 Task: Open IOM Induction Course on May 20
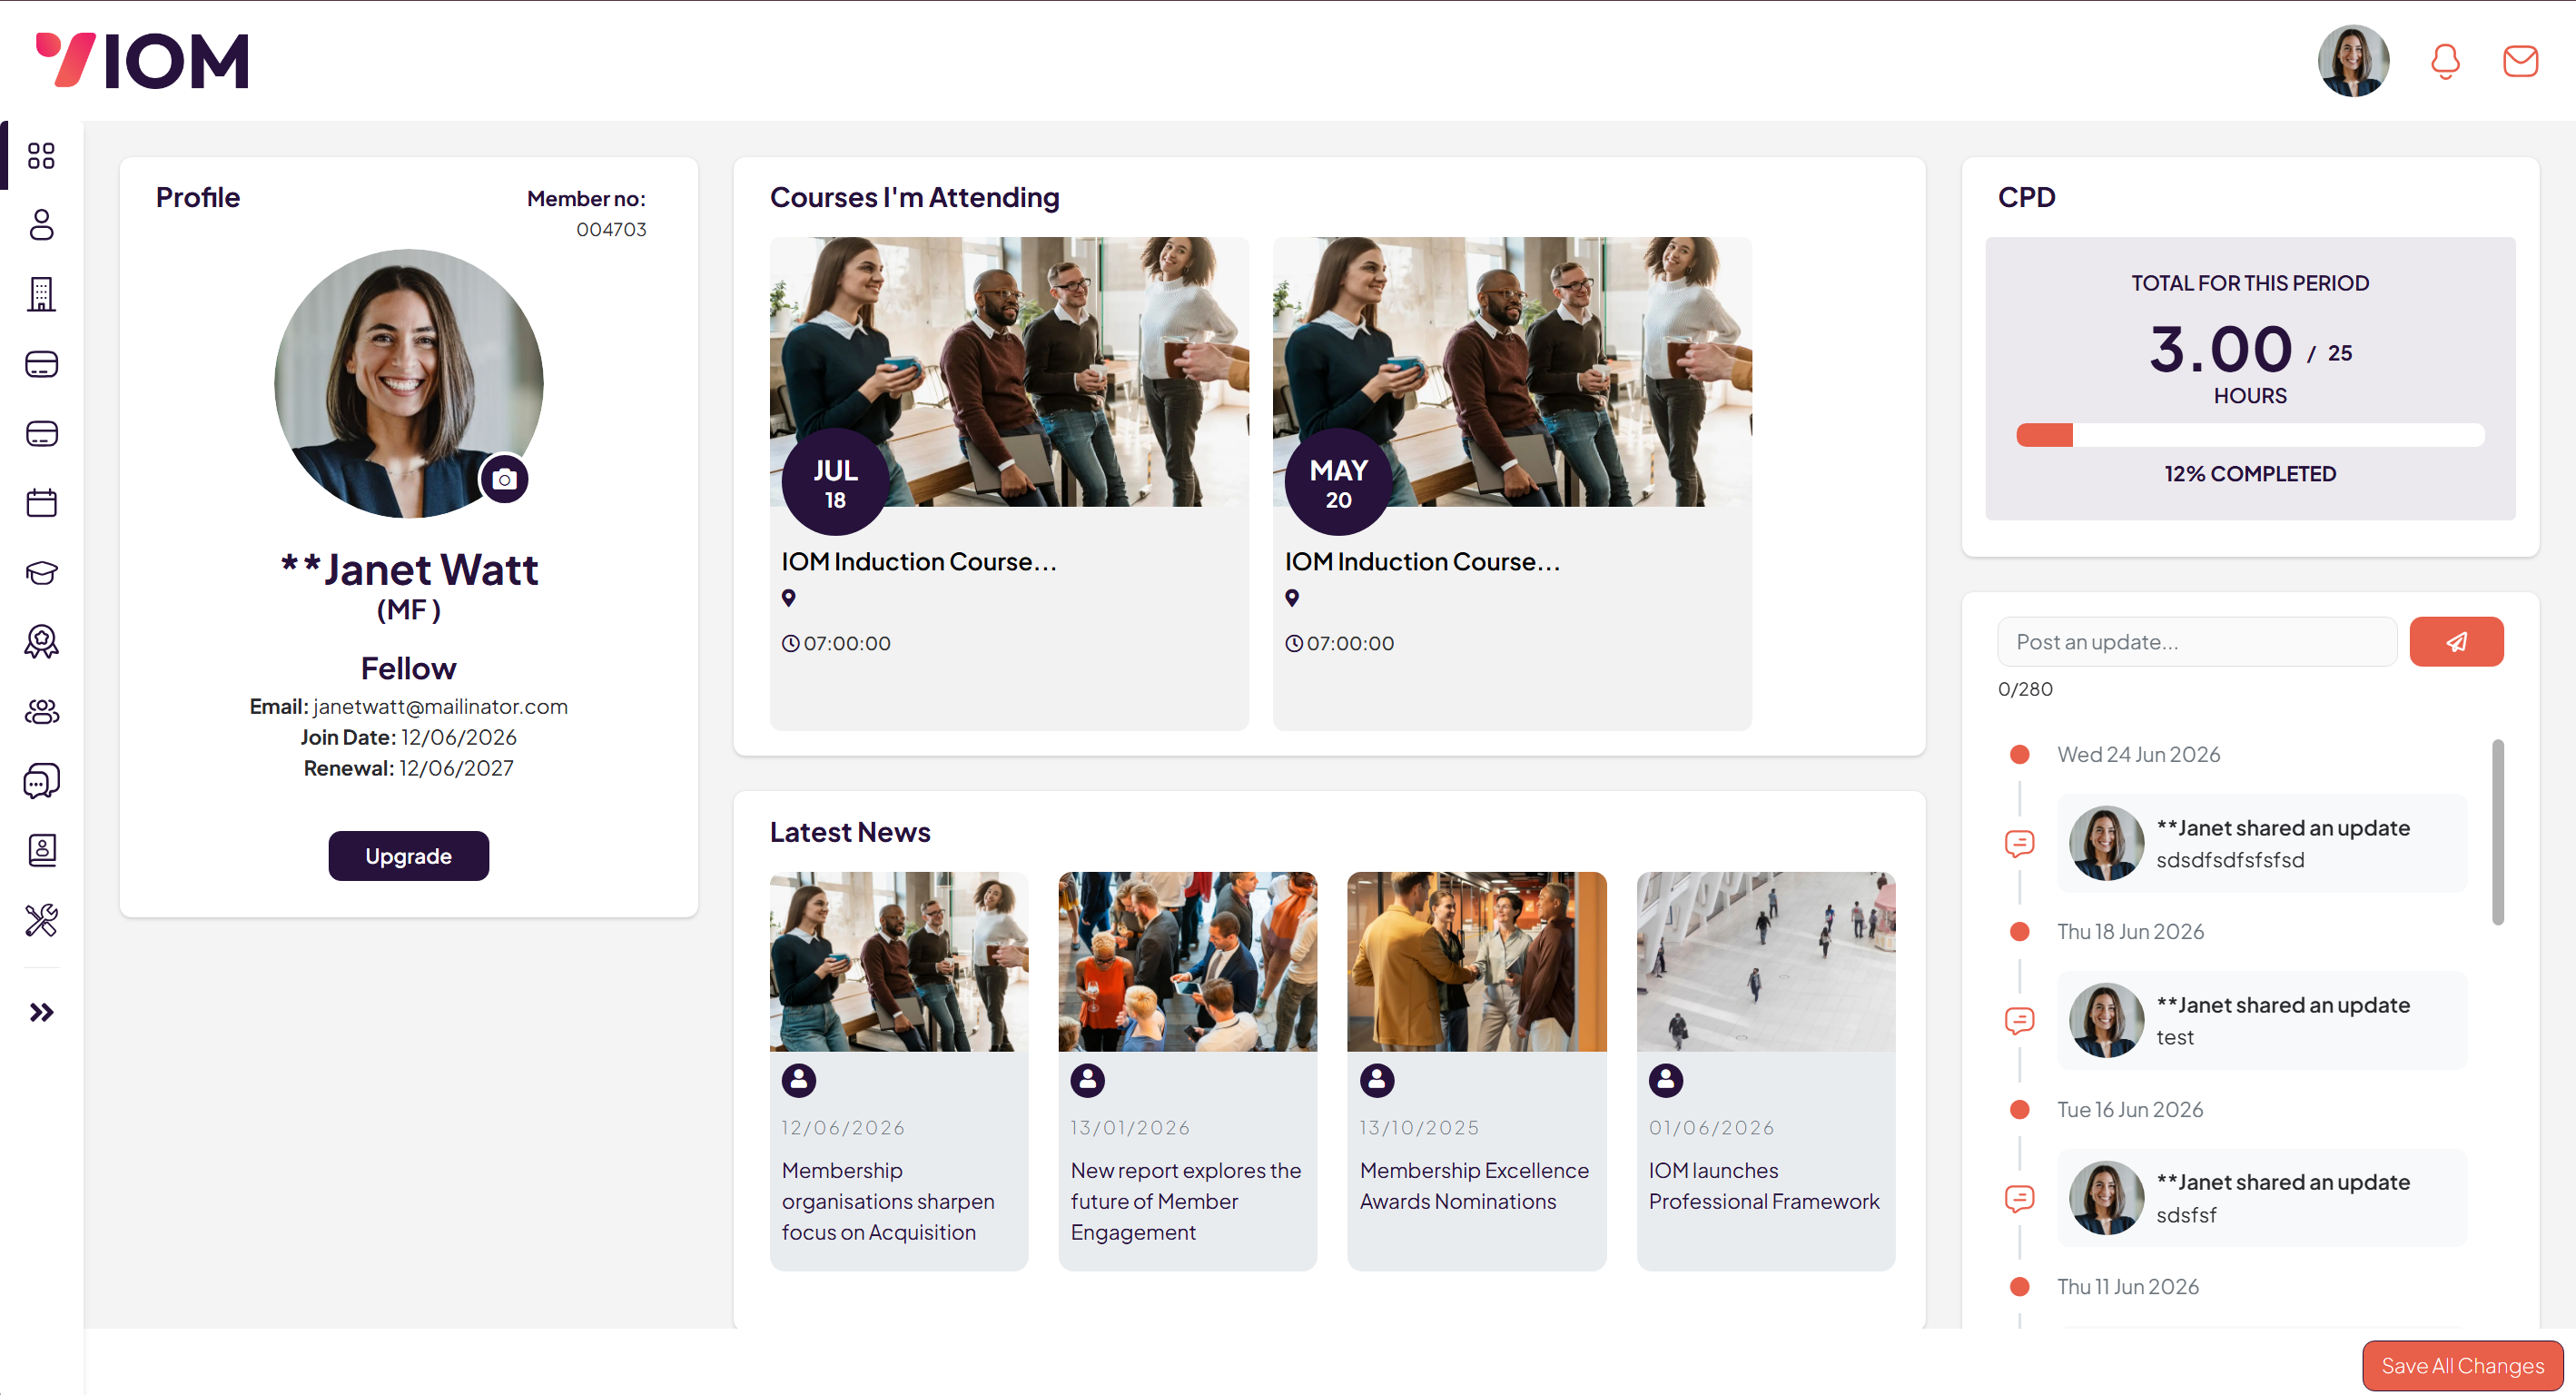point(1421,561)
